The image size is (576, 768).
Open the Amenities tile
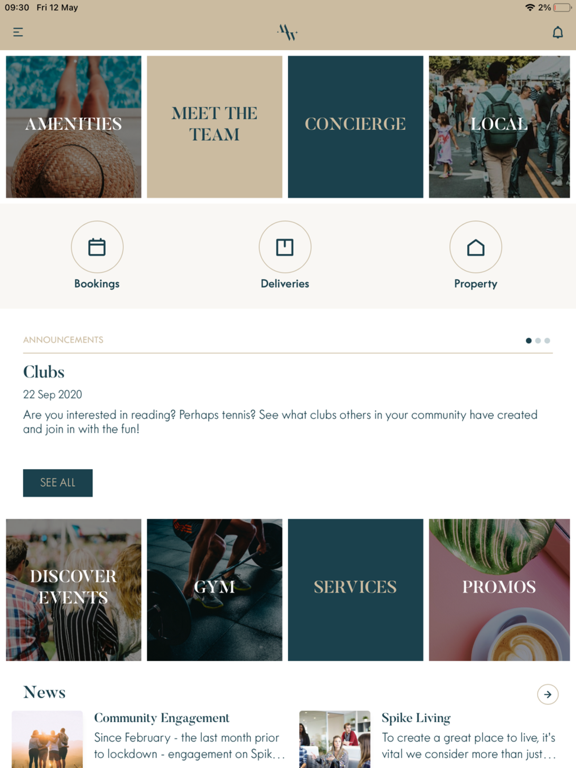coord(73,127)
